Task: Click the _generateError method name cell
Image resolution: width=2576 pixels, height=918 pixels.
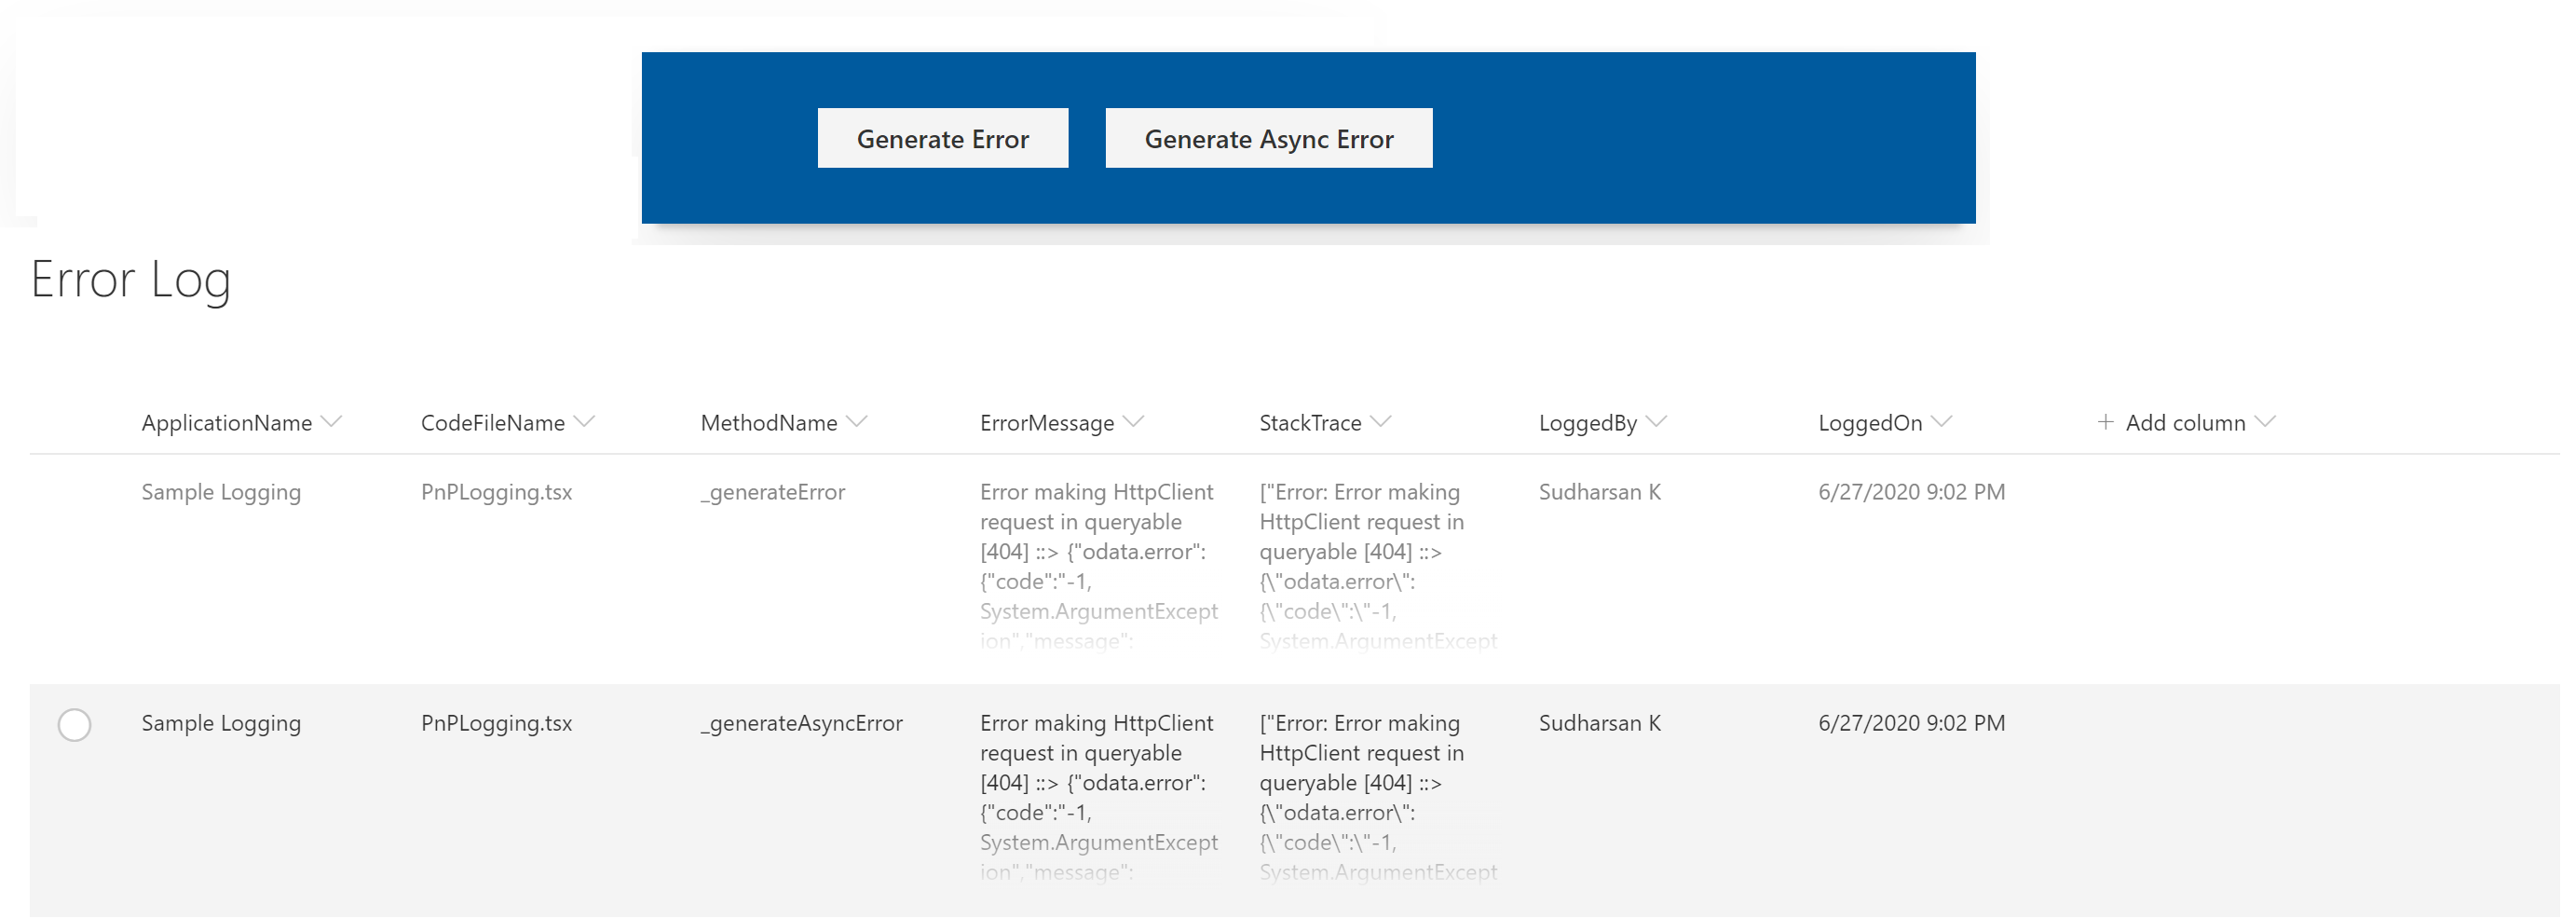Action: coord(772,492)
